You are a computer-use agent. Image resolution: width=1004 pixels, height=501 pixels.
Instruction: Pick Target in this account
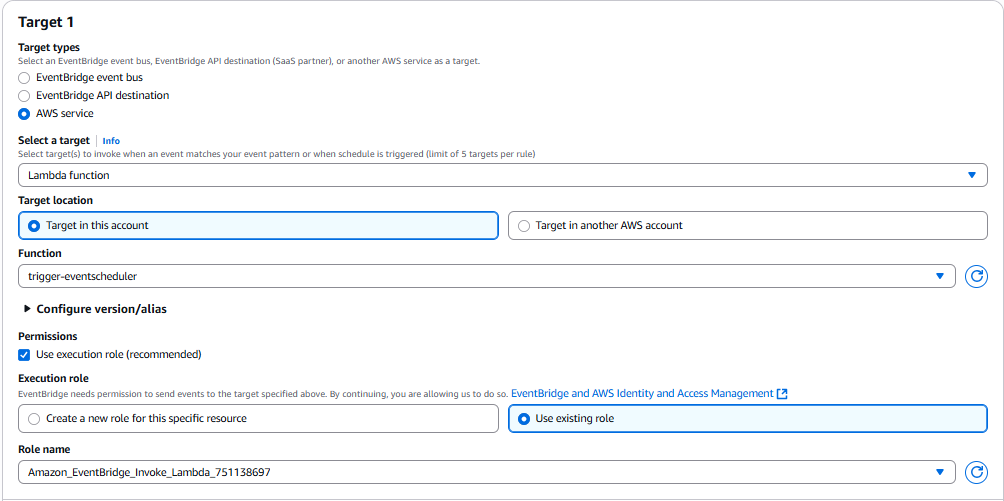pos(35,226)
